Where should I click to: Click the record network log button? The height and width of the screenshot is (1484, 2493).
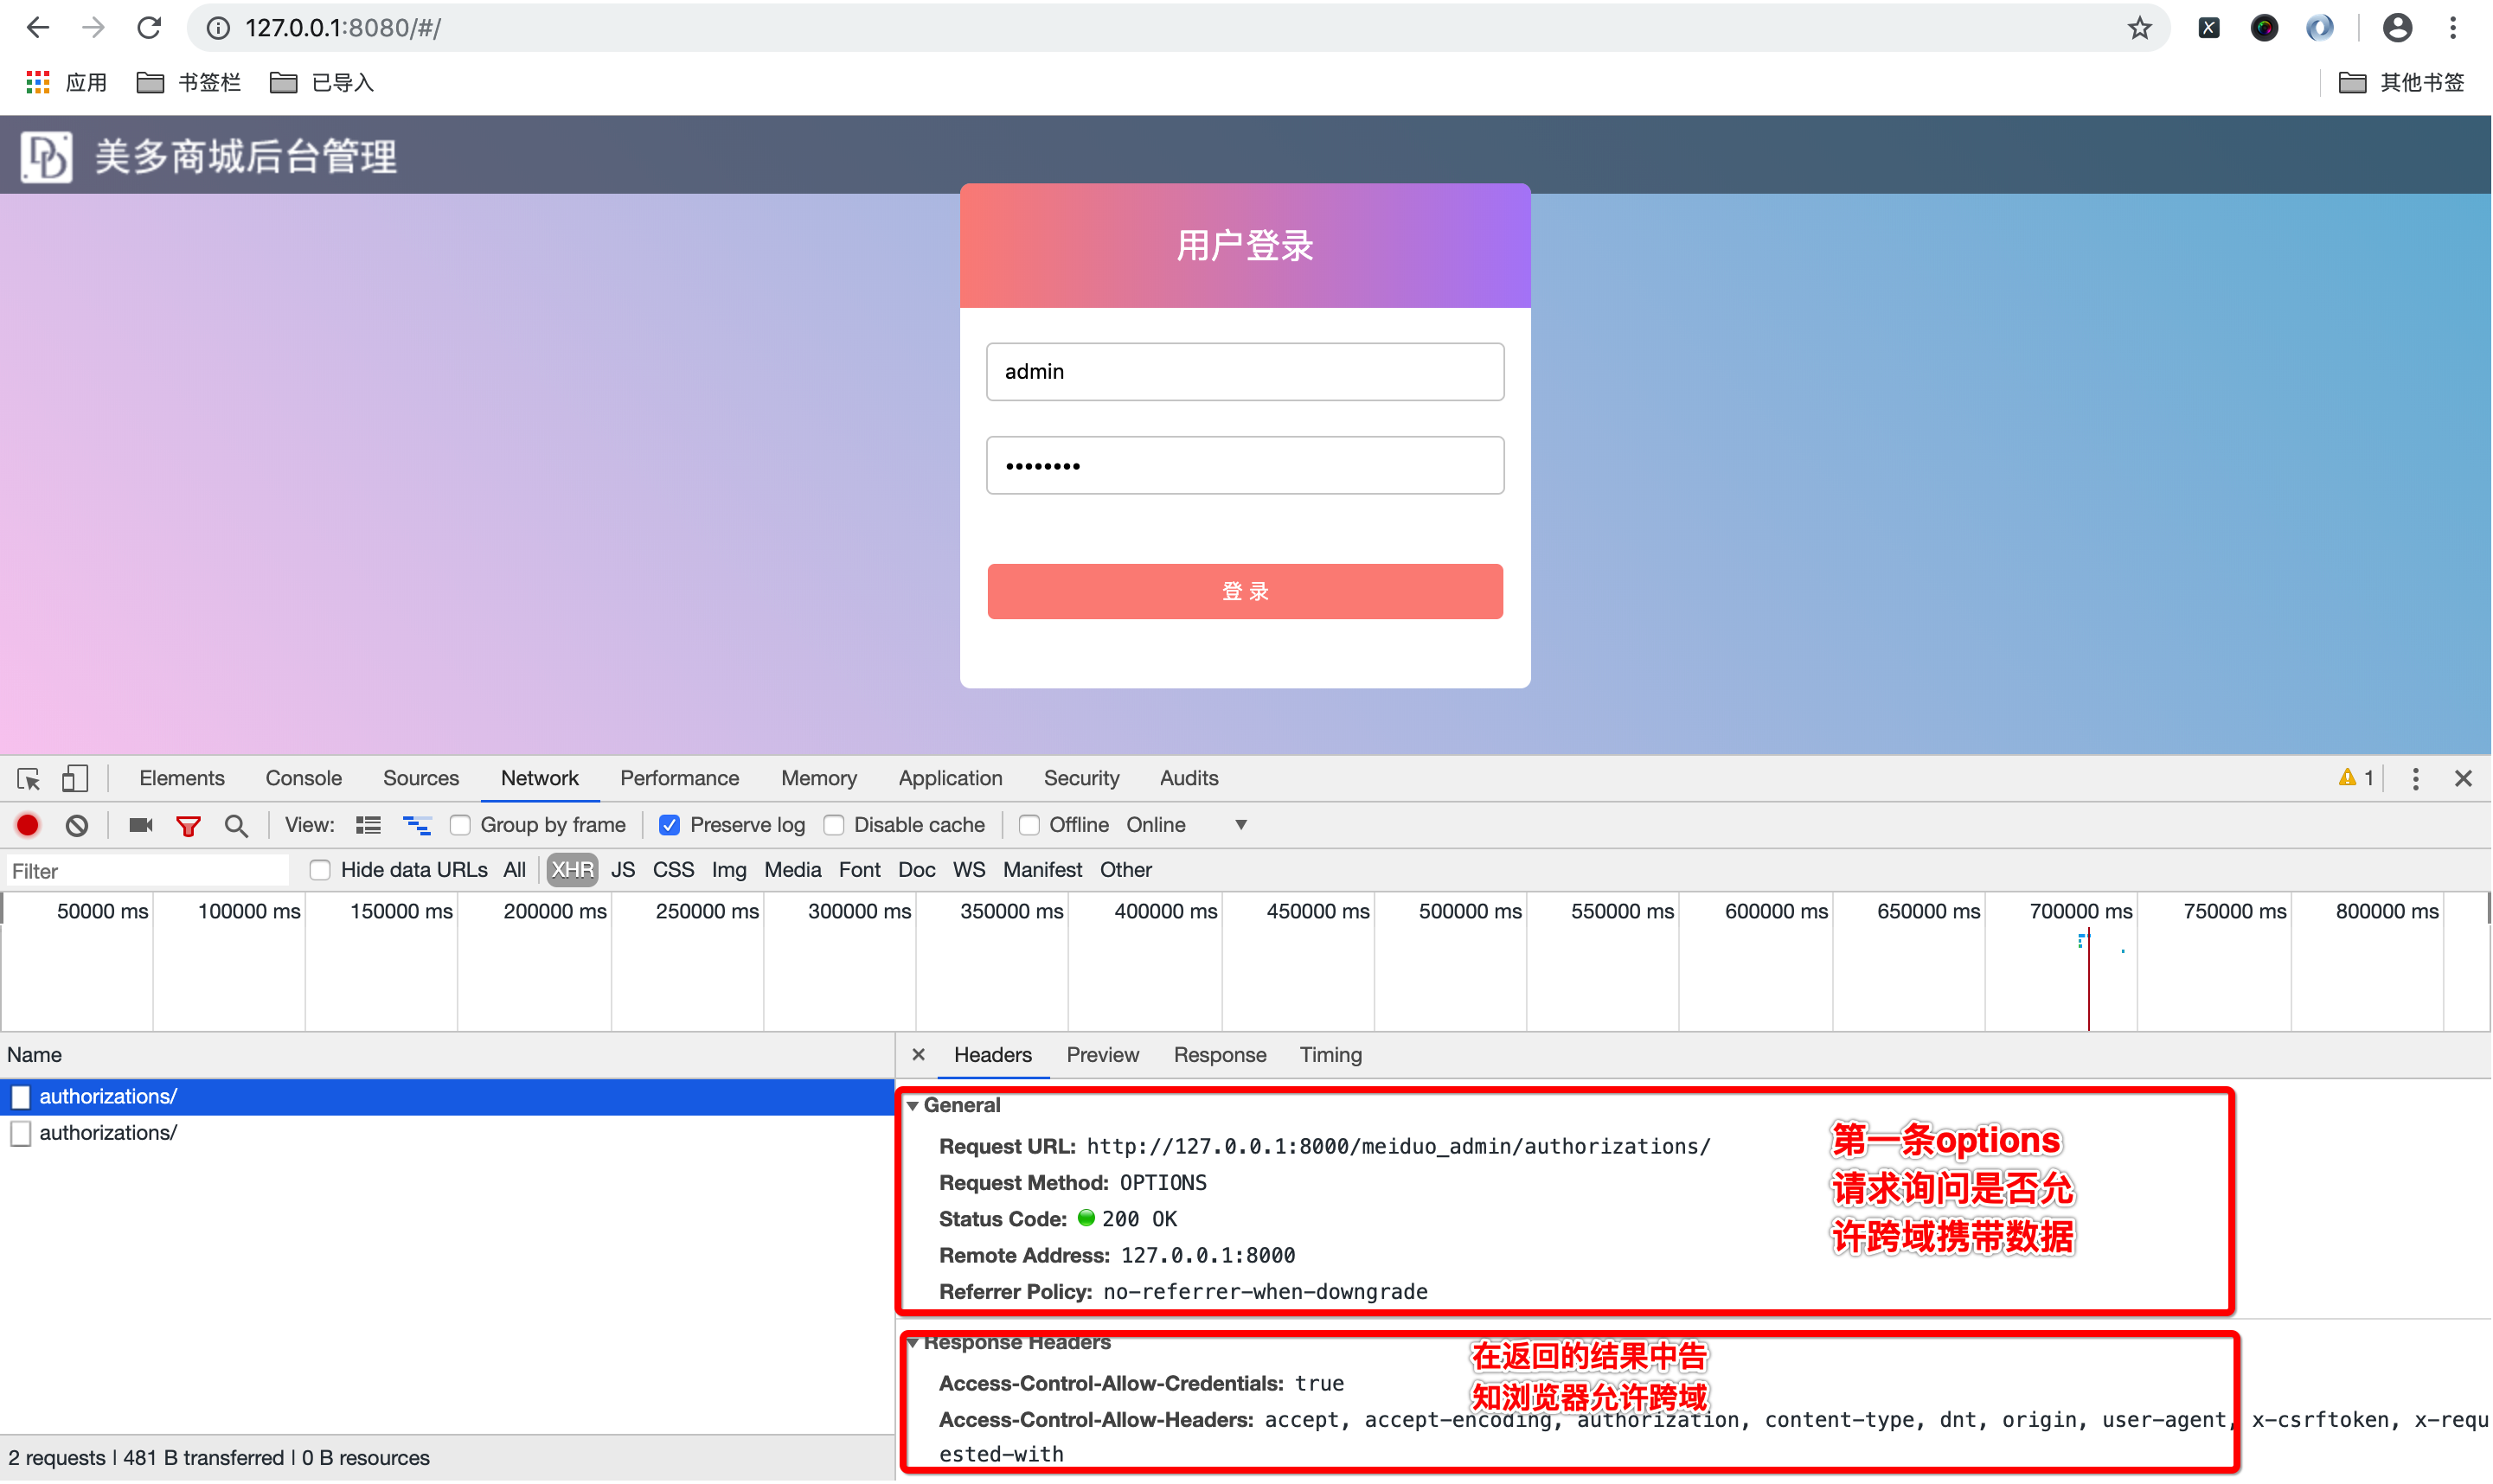point(28,825)
